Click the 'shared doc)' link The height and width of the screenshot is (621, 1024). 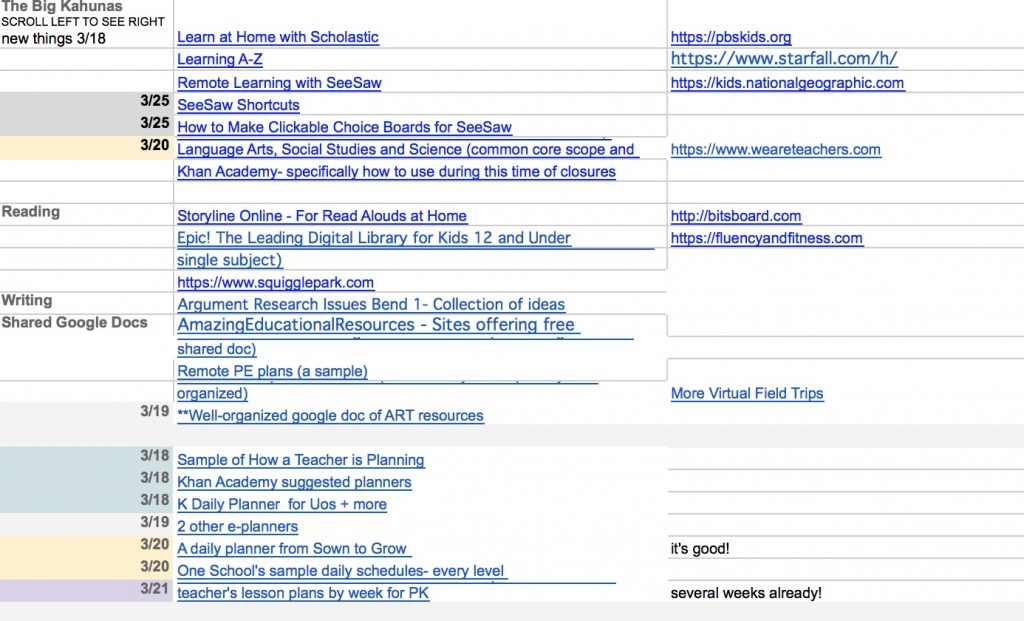216,349
